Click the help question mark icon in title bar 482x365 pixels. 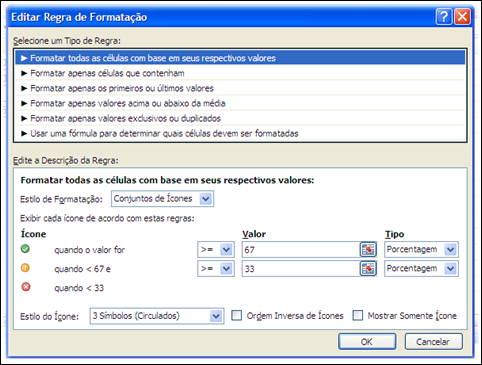point(444,16)
